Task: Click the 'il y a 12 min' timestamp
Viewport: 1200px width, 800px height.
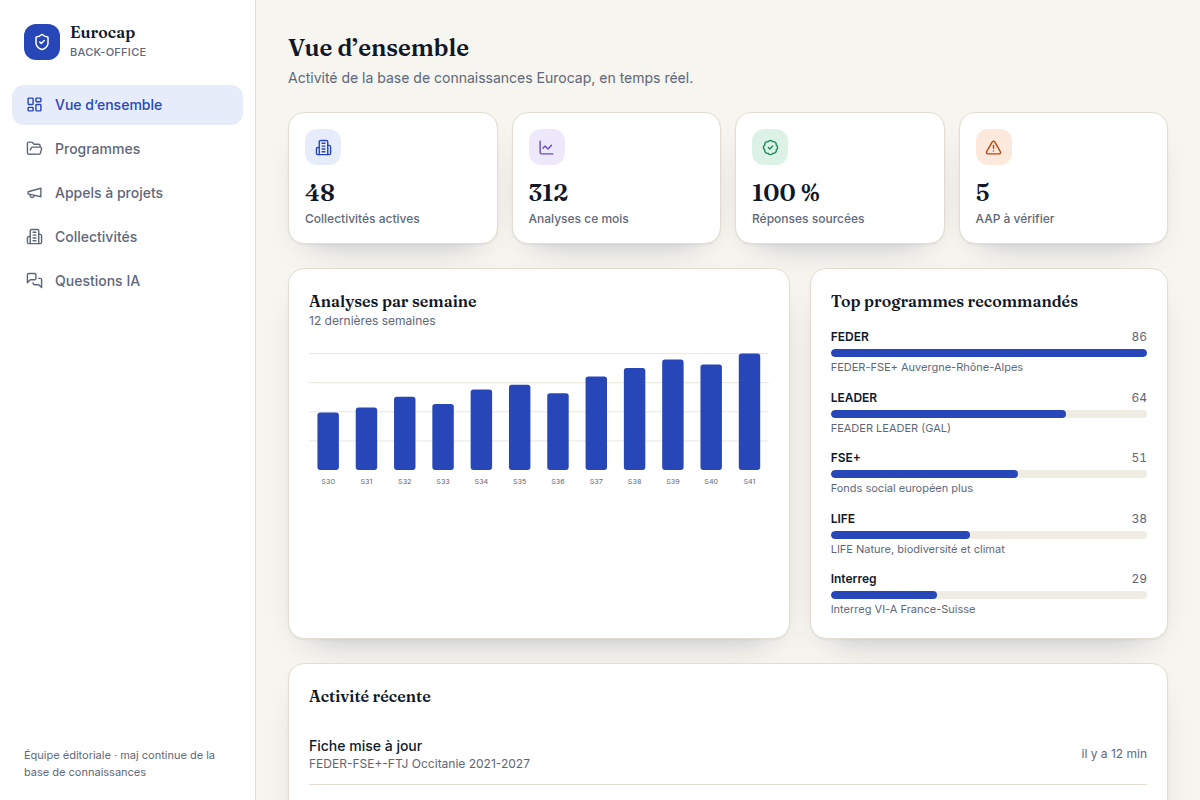Action: coord(1114,753)
